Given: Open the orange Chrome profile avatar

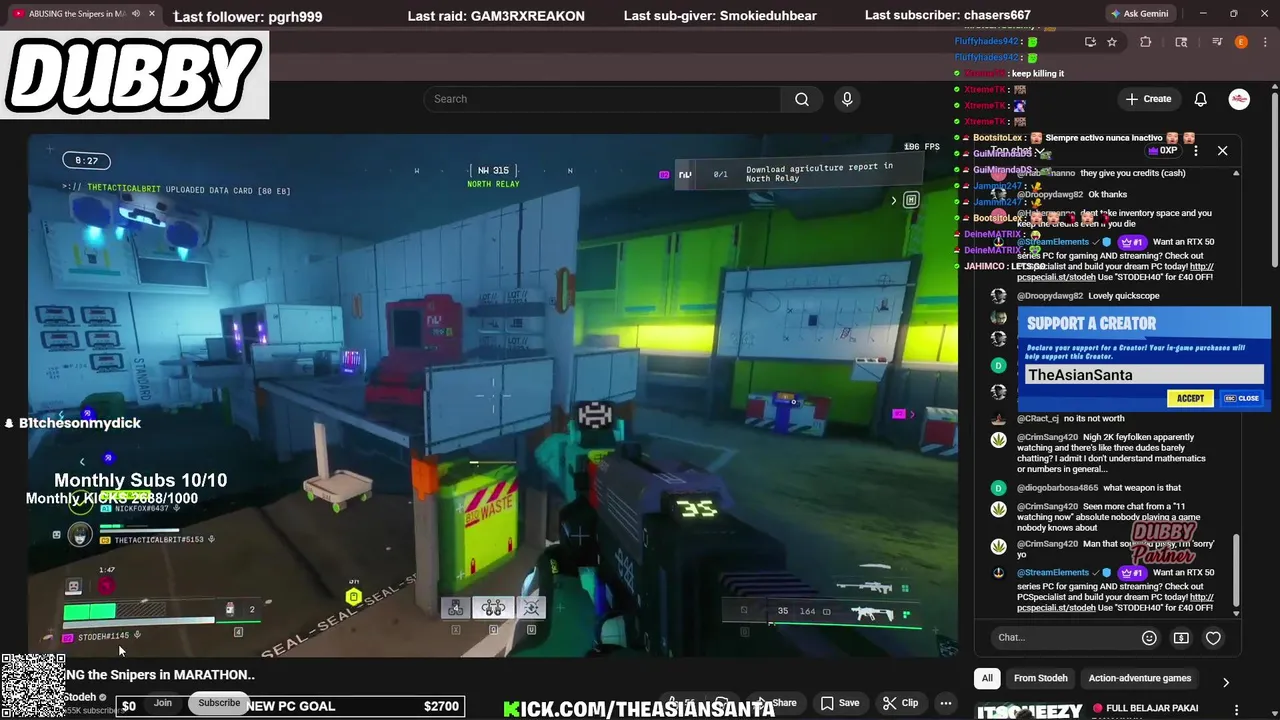Looking at the screenshot, I should coord(1241,42).
